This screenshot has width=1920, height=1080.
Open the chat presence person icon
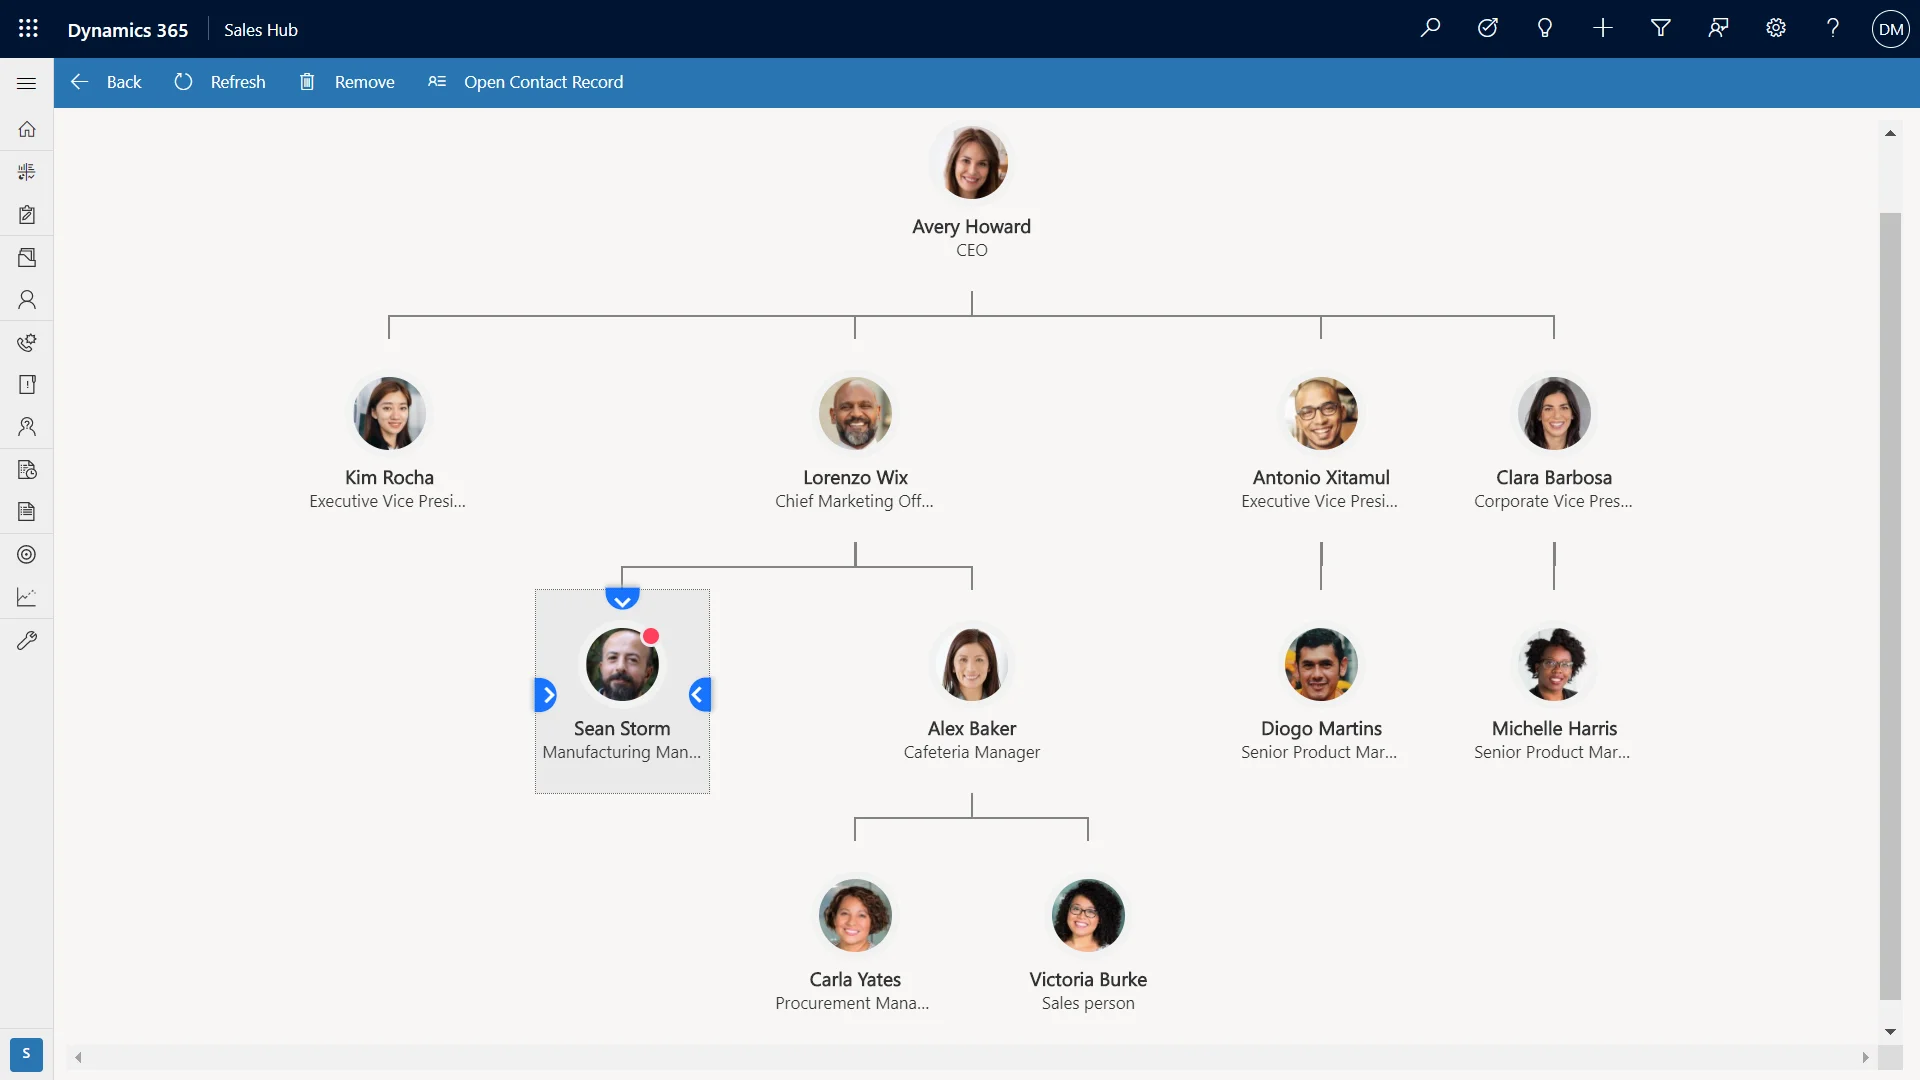click(x=1718, y=28)
